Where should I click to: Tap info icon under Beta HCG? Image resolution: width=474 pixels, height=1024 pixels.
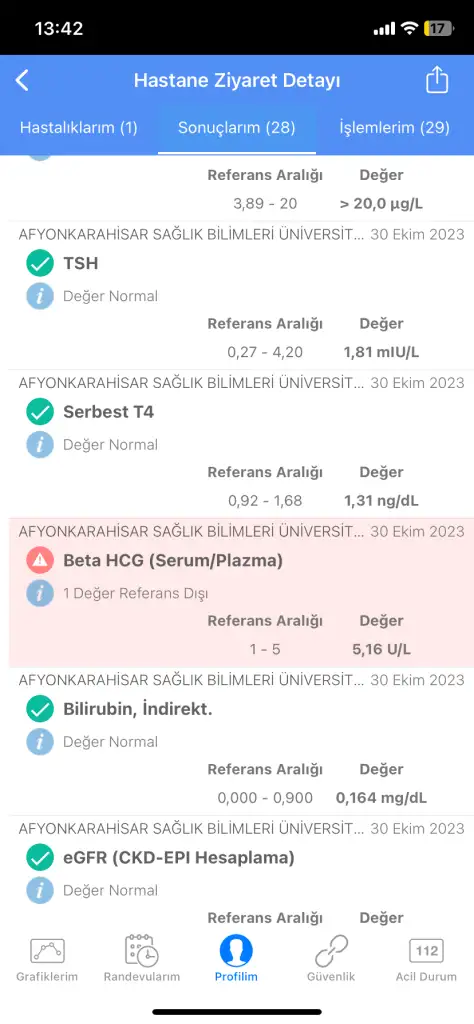click(40, 594)
